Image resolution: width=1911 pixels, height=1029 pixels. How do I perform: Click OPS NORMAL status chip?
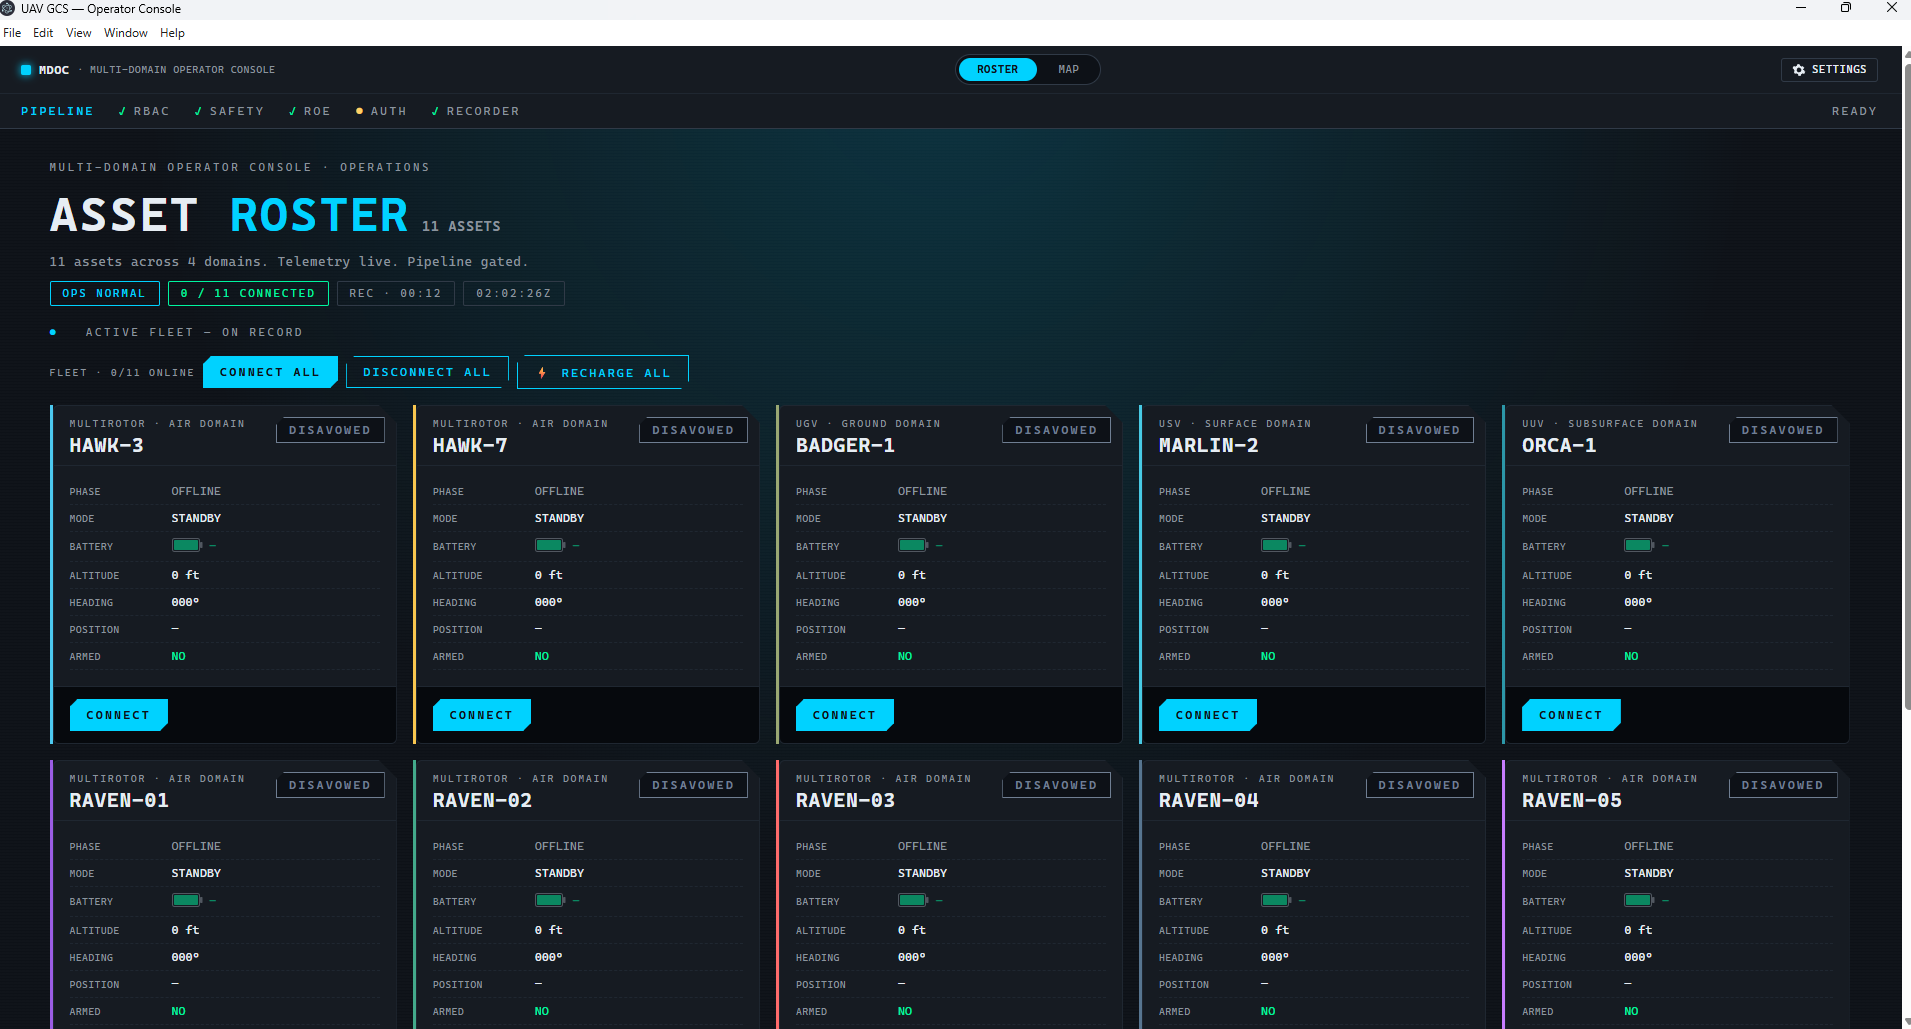pos(104,293)
